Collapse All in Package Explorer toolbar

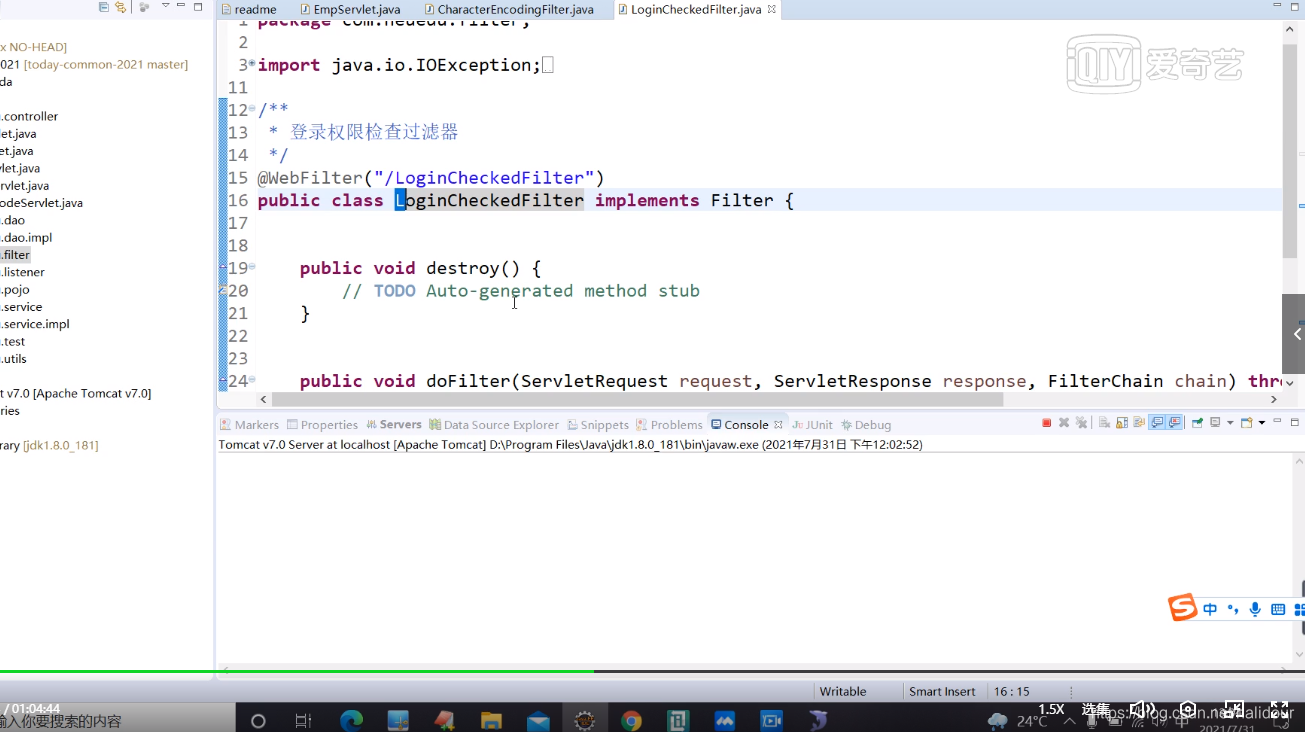(x=104, y=7)
